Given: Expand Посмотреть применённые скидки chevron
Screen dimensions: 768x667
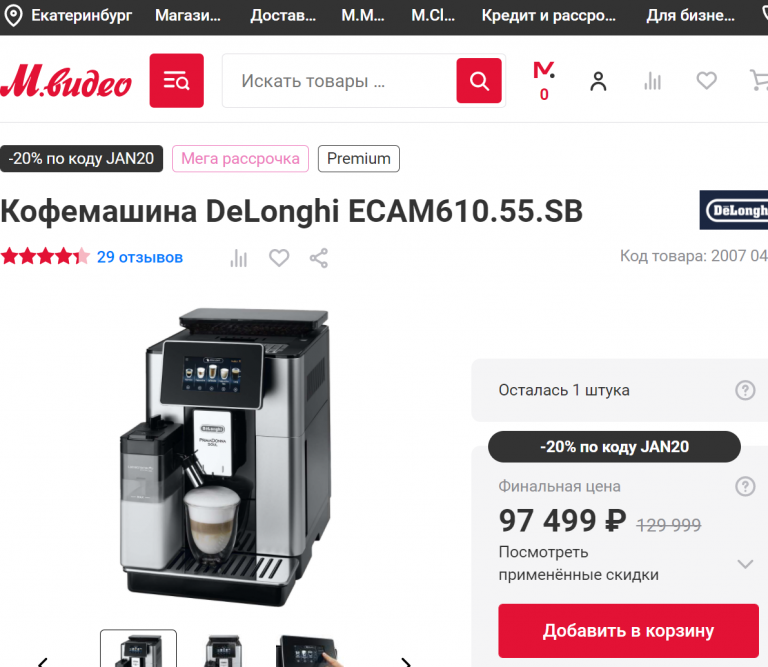Looking at the screenshot, I should [745, 564].
